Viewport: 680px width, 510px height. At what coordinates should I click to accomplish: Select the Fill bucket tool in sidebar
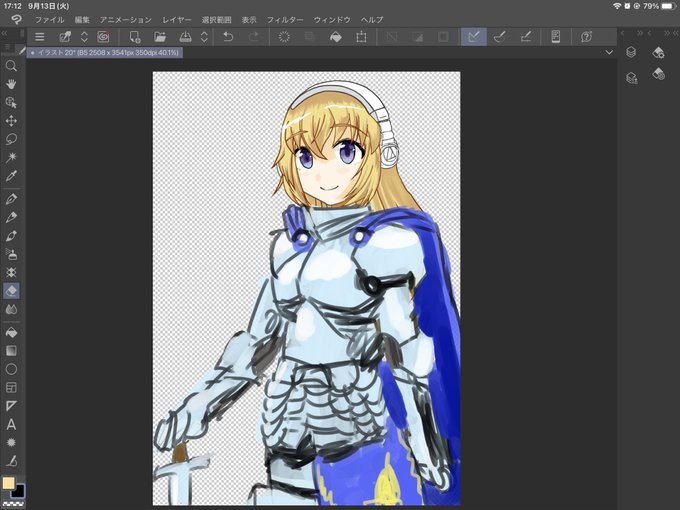click(11, 332)
